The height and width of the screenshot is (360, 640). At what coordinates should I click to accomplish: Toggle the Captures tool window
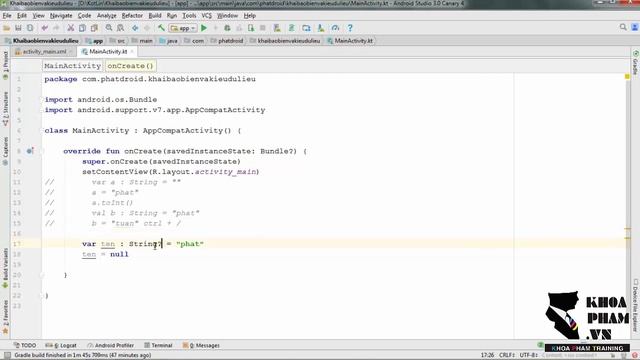pos(5,151)
